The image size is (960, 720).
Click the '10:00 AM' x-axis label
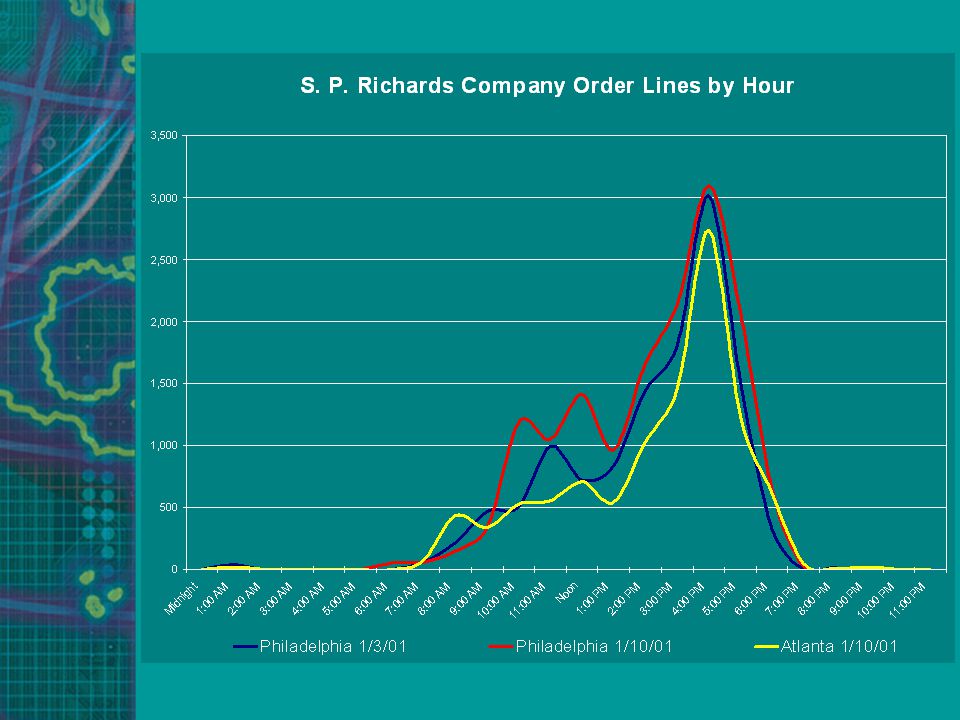pyautogui.click(x=496, y=600)
